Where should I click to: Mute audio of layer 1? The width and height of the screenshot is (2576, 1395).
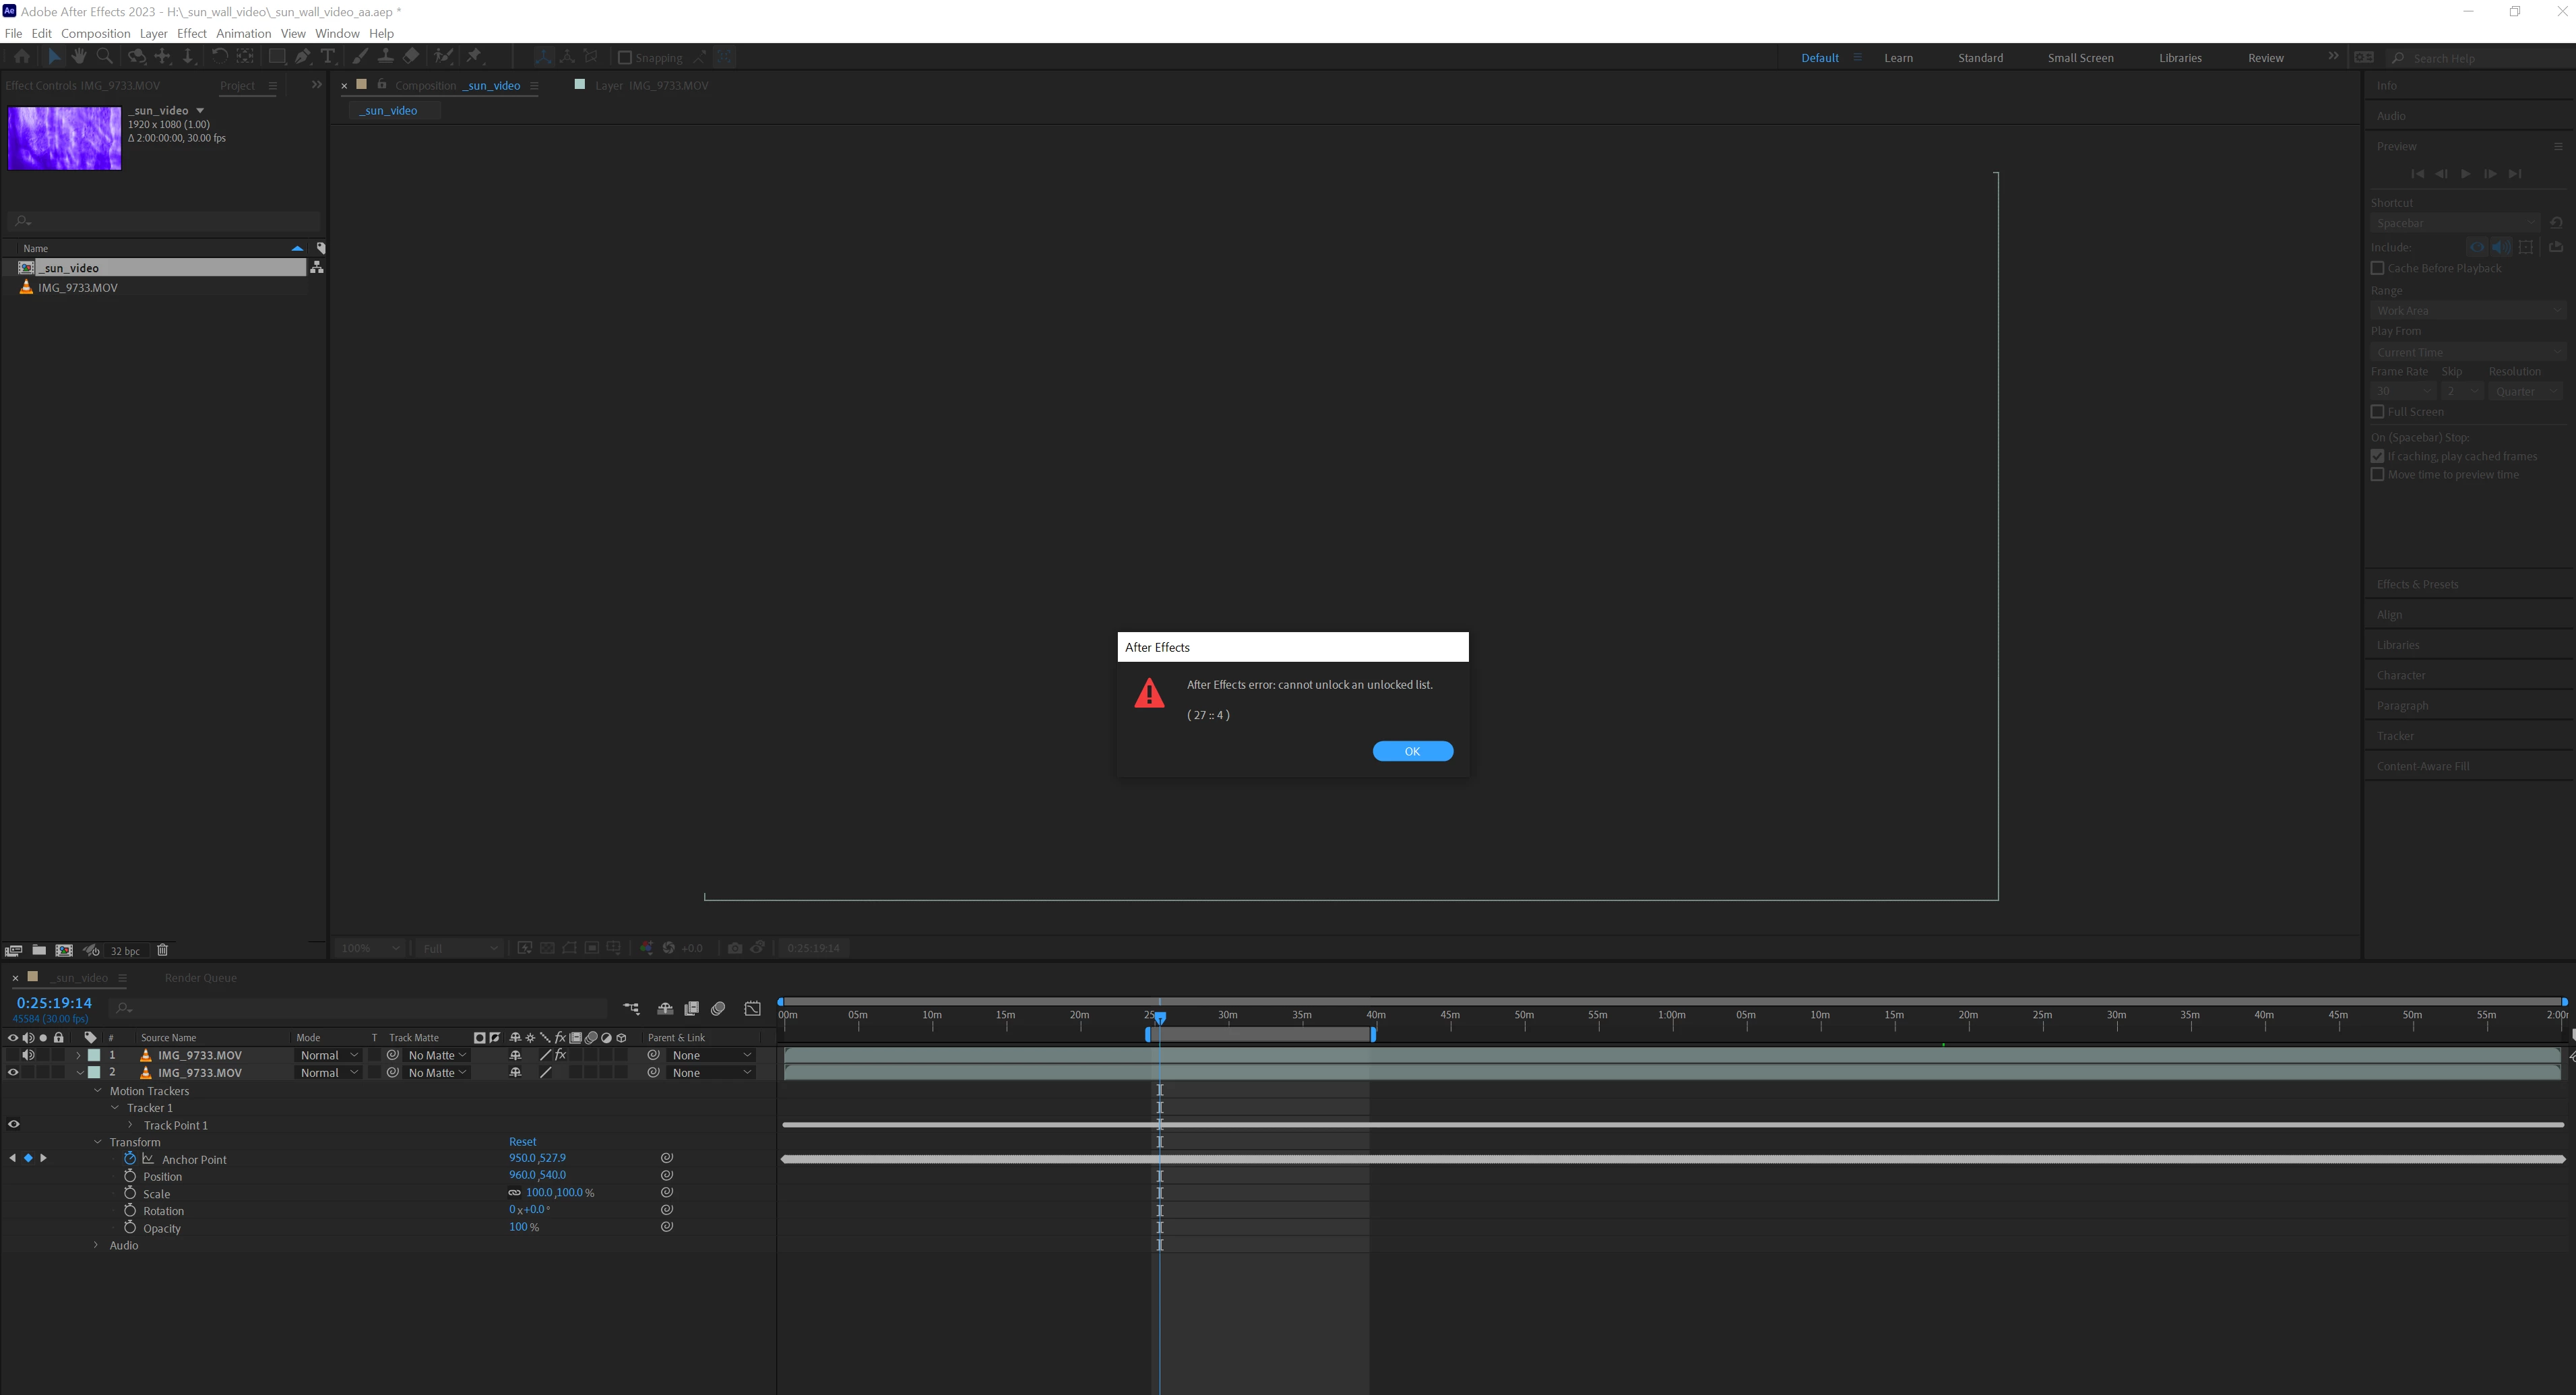point(28,1055)
